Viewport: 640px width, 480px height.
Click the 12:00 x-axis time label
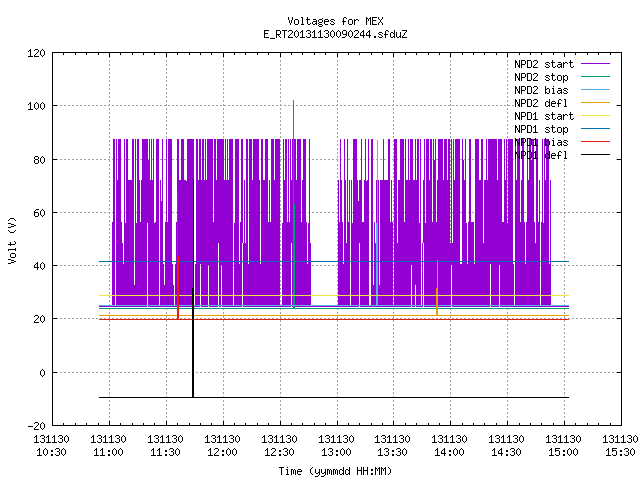pyautogui.click(x=222, y=452)
